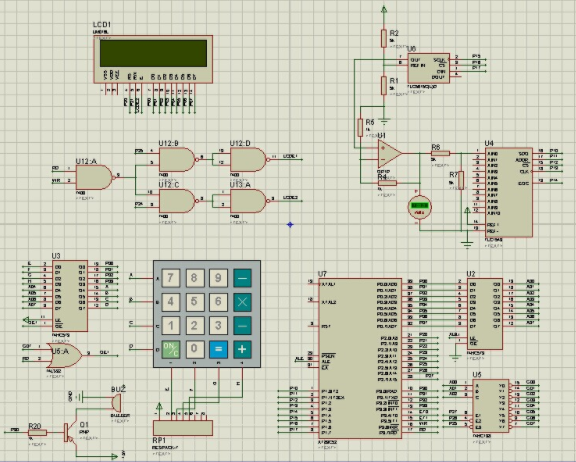576x462 pixels.
Task: Select the RP1 resistor pack
Action: coord(183,428)
